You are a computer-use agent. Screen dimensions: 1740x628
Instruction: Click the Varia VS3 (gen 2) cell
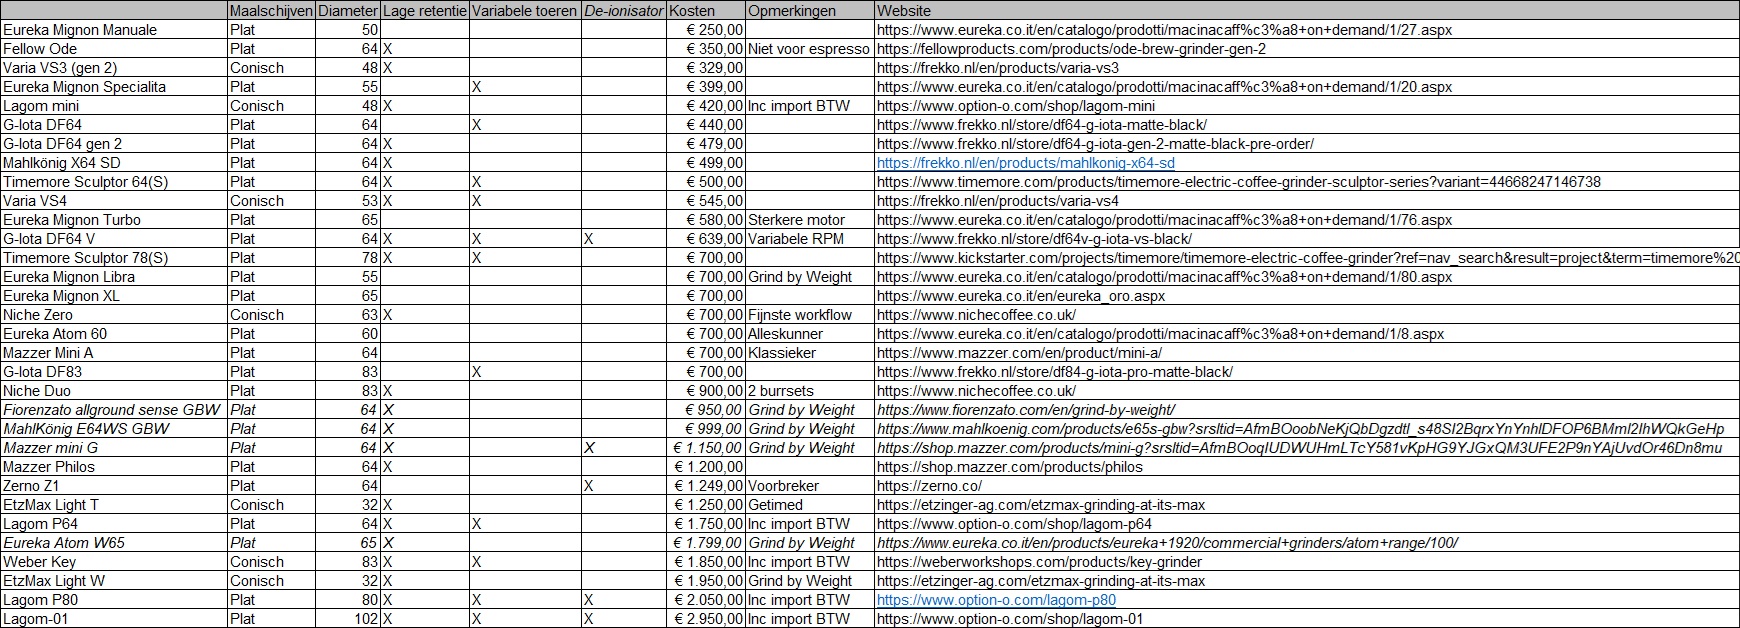(114, 68)
